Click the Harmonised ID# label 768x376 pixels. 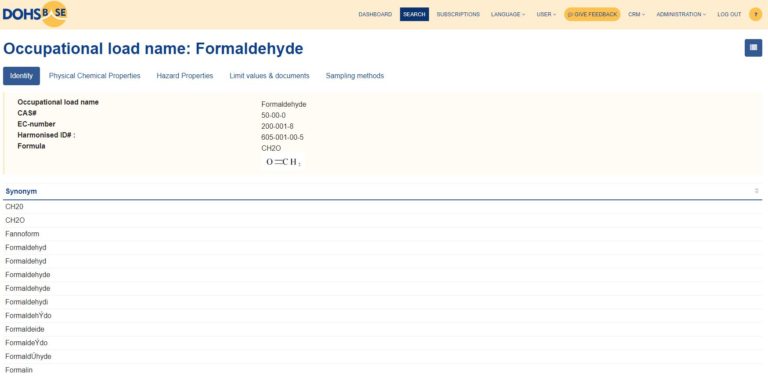click(x=46, y=135)
